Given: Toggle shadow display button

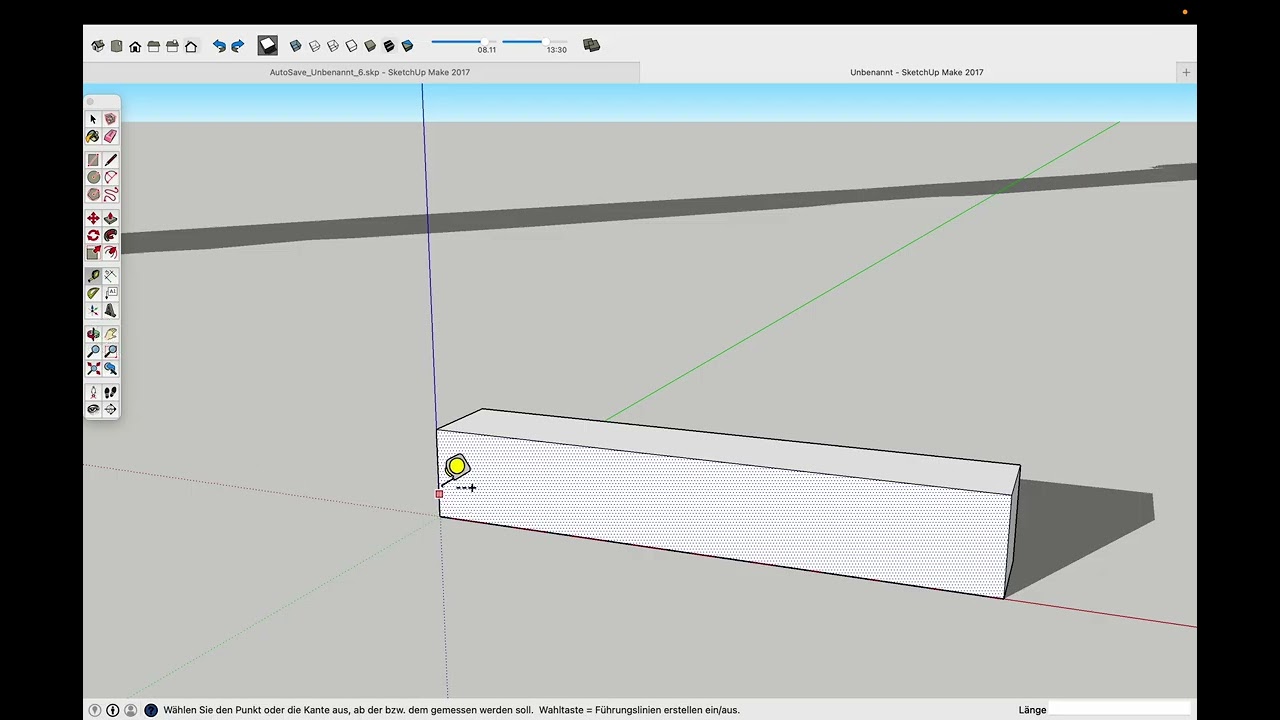Looking at the screenshot, I should tap(268, 45).
